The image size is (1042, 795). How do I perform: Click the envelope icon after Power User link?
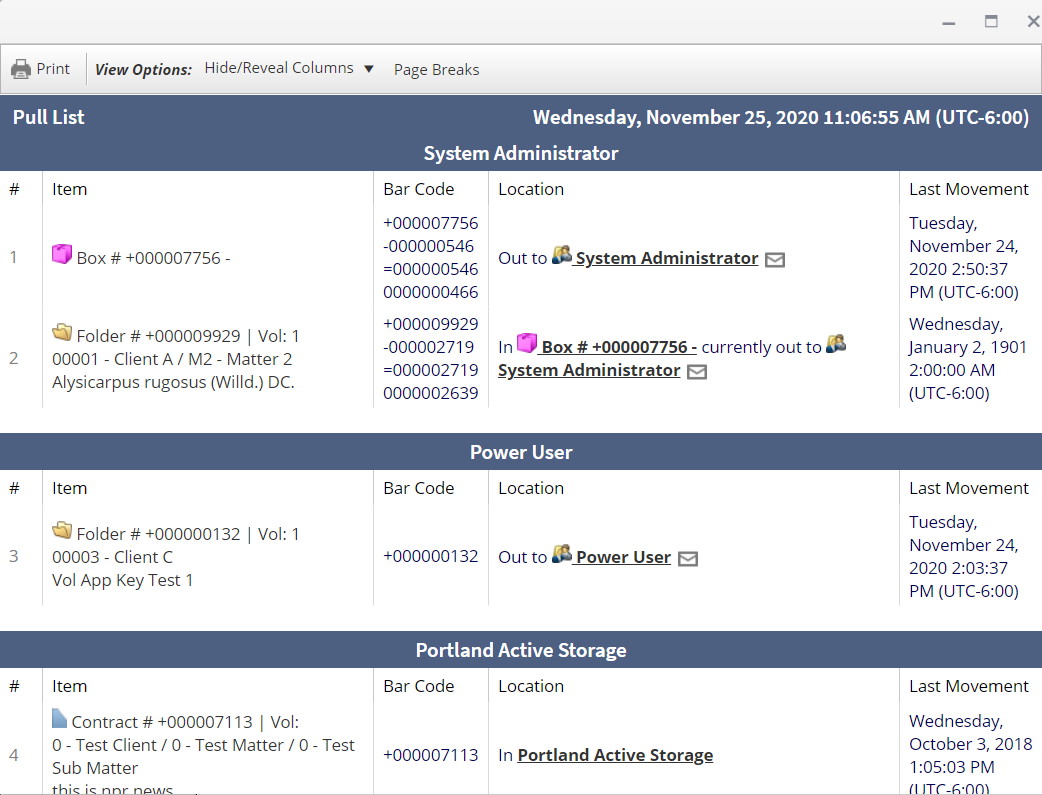688,558
